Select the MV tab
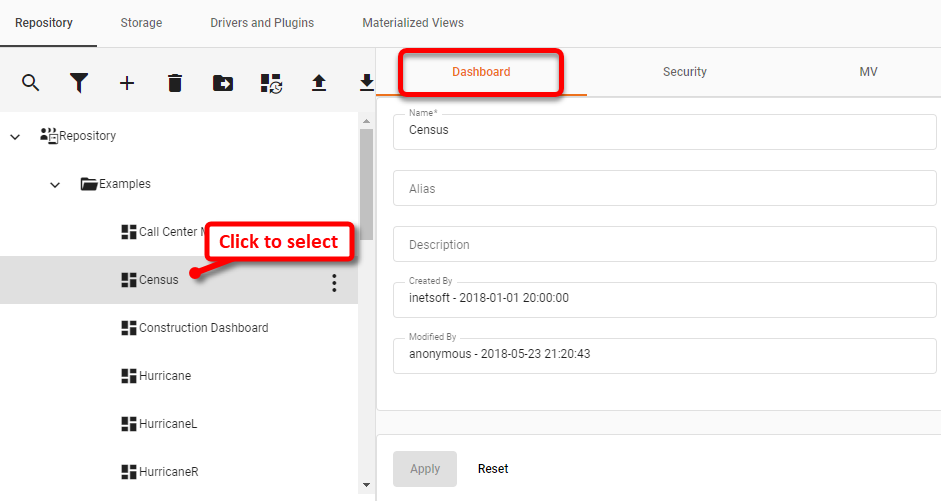The height and width of the screenshot is (501, 941). pyautogui.click(x=868, y=72)
